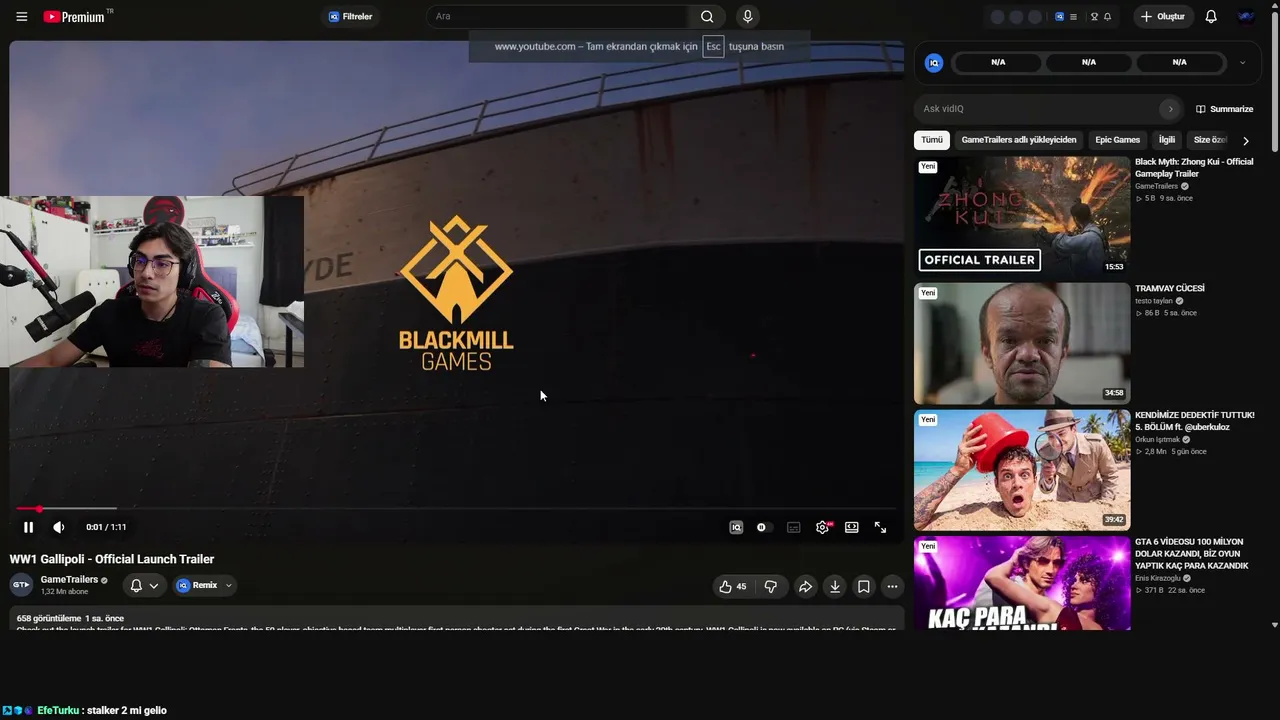Open KENDİMİZE DEDEKTİF TUTTUK thumbnail
Screen dimensions: 1280x720
click(1022, 470)
